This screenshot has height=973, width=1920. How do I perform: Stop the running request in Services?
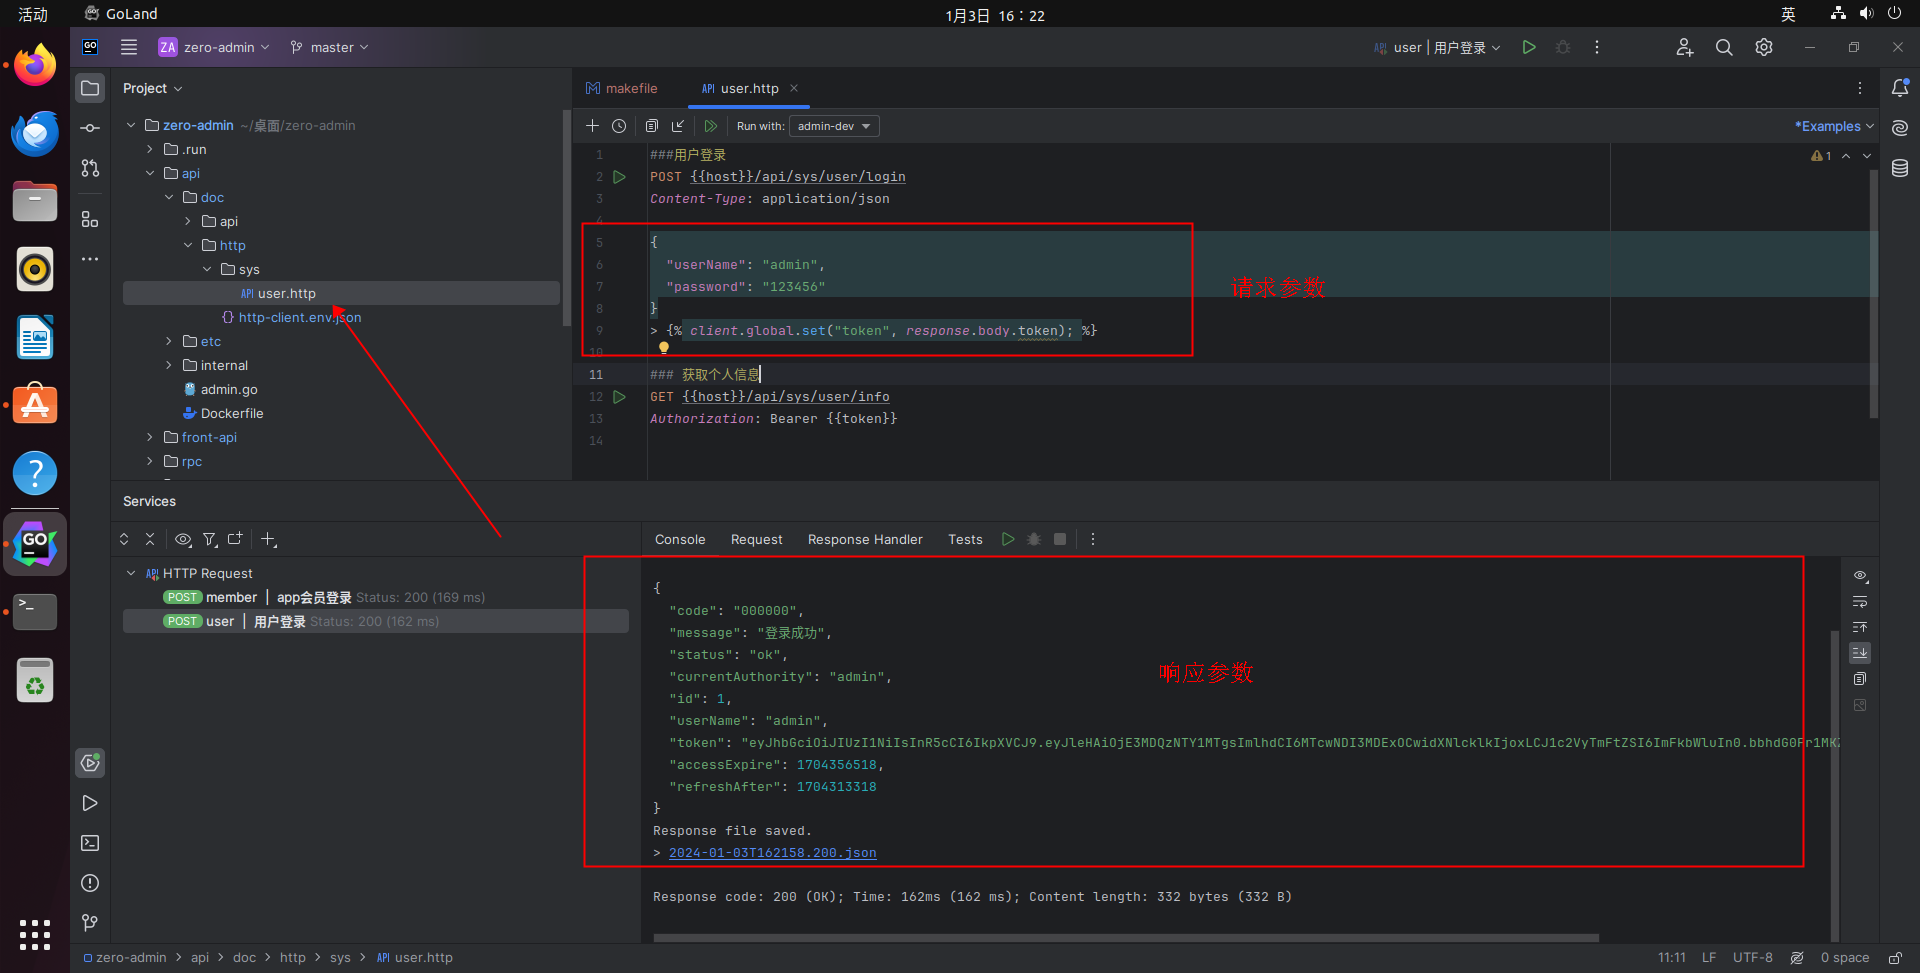coord(1060,539)
